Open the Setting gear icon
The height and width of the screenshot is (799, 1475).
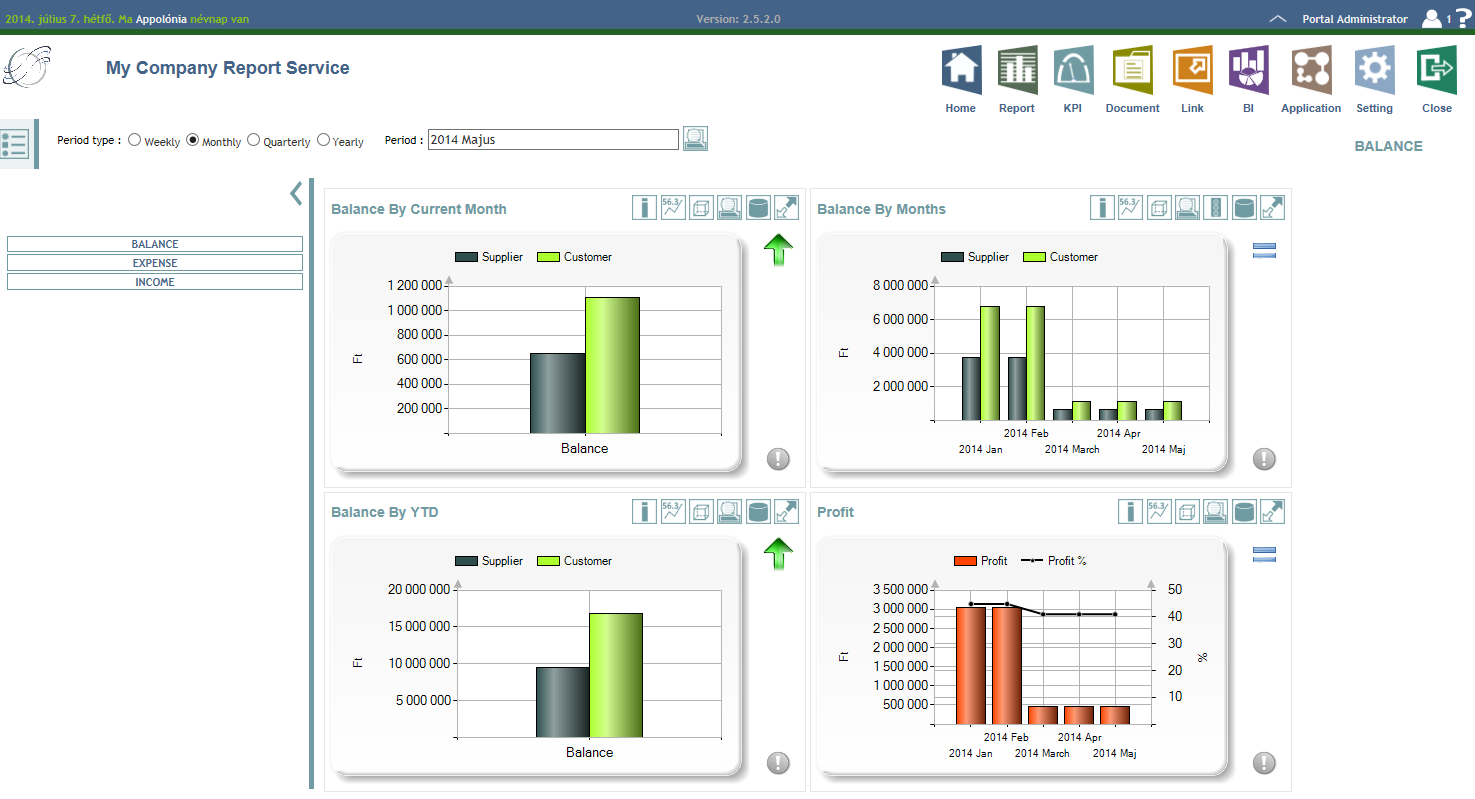(x=1374, y=70)
